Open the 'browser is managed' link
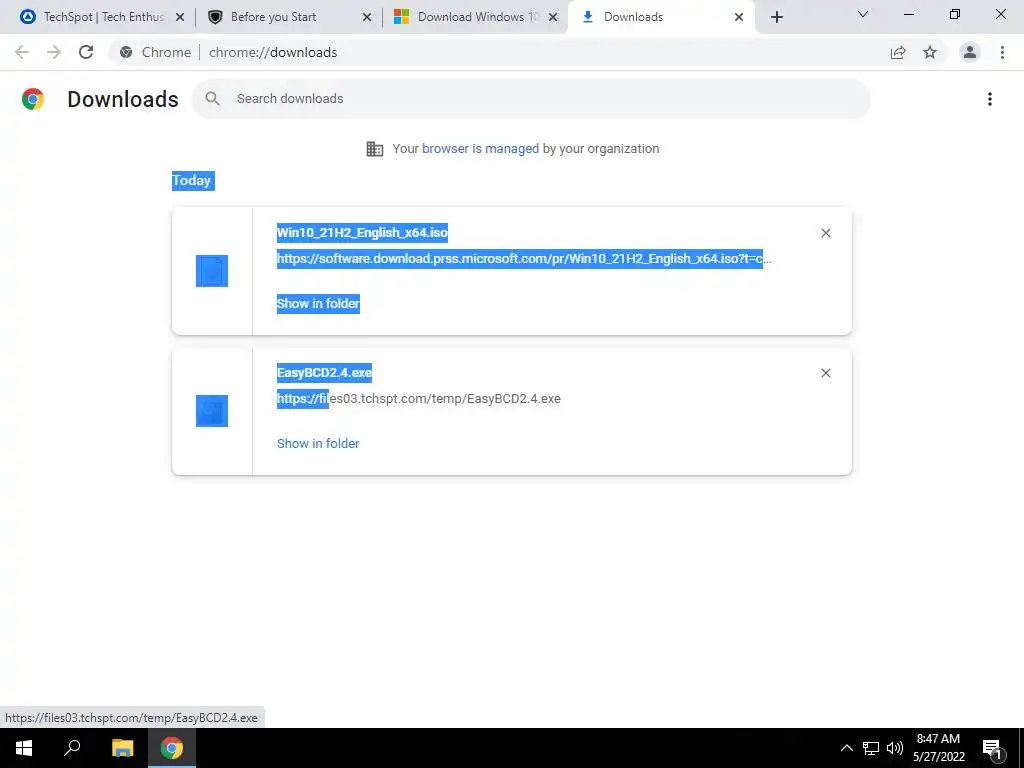This screenshot has height=768, width=1024. 480,148
